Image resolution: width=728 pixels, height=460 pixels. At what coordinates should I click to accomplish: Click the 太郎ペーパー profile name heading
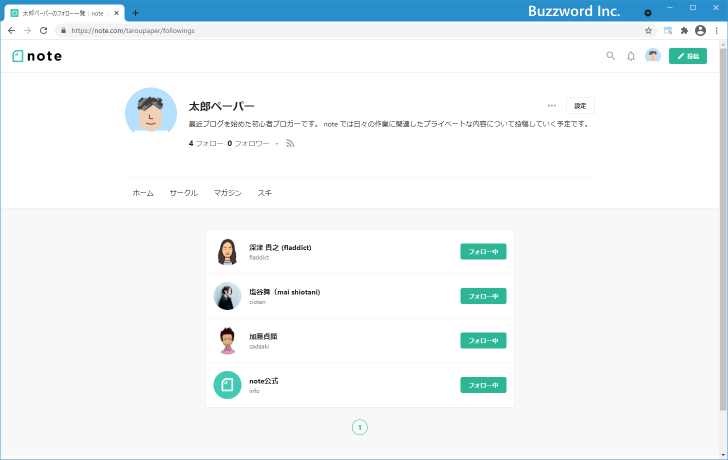(x=221, y=106)
